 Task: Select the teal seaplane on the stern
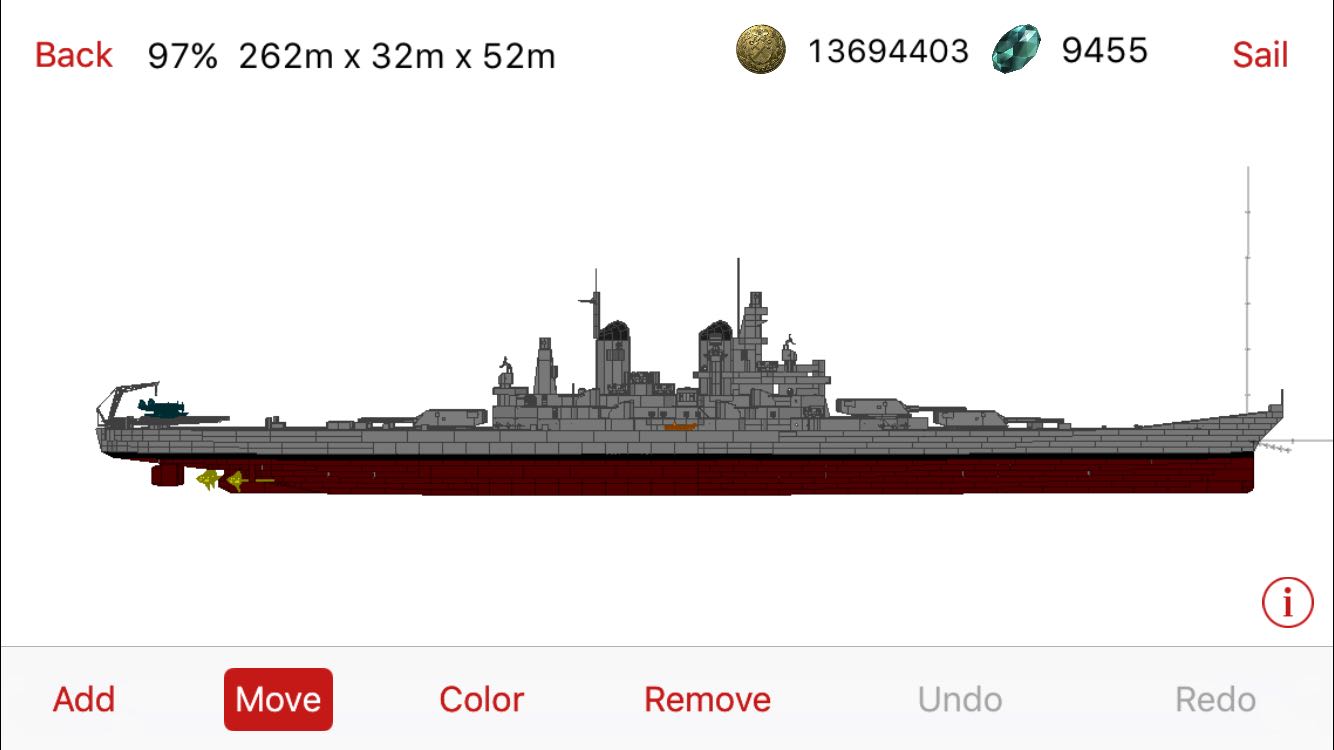pos(162,407)
